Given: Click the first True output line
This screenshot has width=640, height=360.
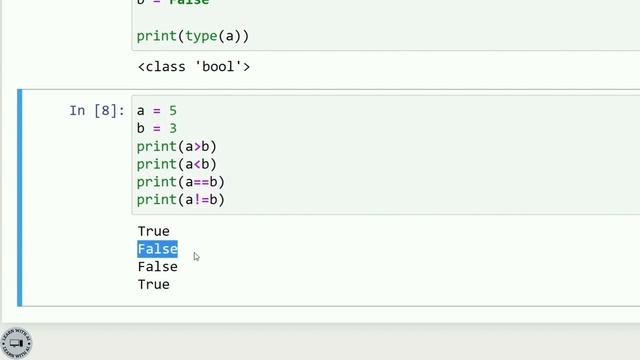Looking at the screenshot, I should [153, 231].
